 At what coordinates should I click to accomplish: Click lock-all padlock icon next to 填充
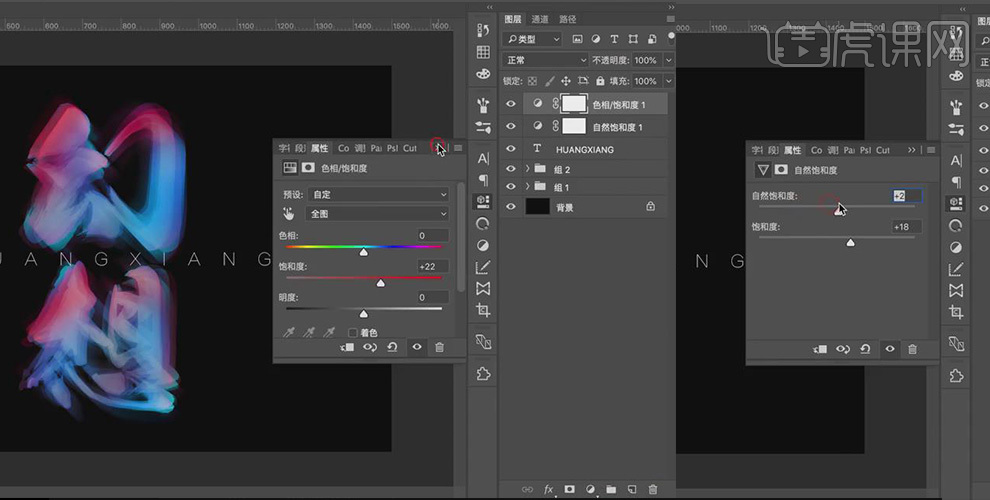point(600,81)
